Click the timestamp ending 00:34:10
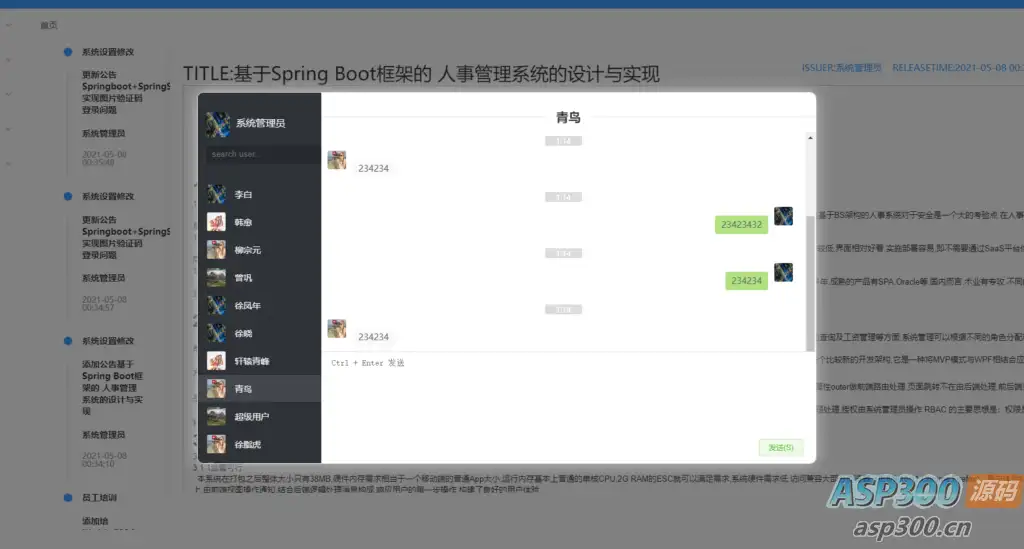 [104, 460]
